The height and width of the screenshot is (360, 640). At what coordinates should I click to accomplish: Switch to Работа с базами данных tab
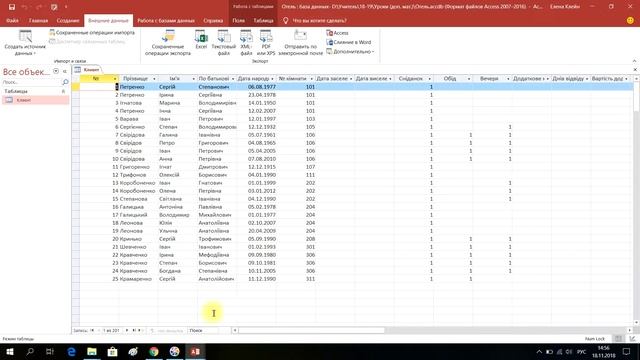tap(166, 20)
